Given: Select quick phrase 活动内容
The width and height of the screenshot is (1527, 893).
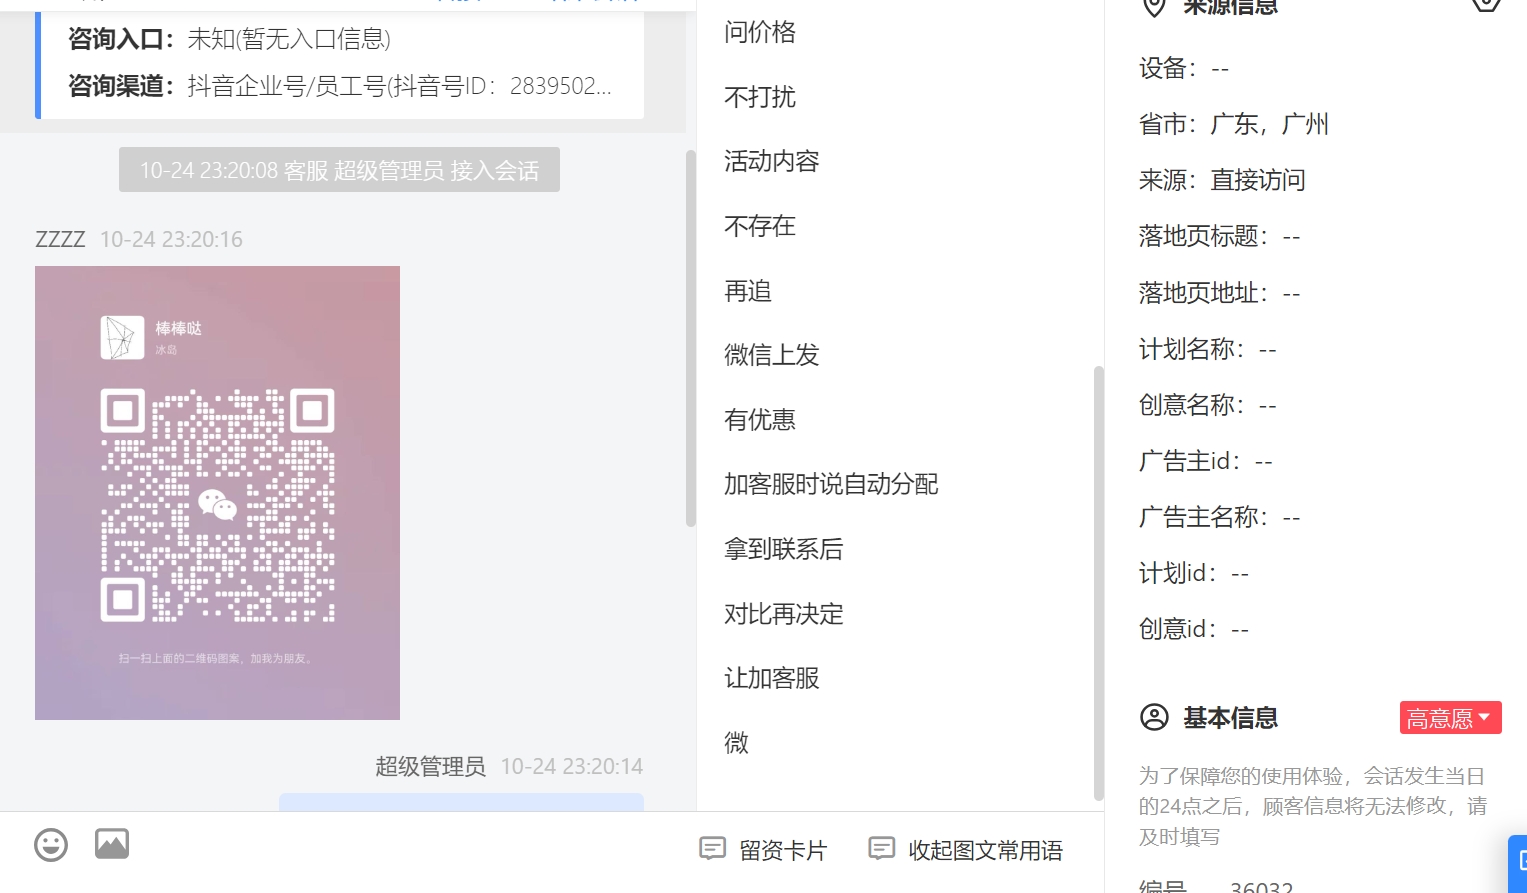Looking at the screenshot, I should point(772,161).
